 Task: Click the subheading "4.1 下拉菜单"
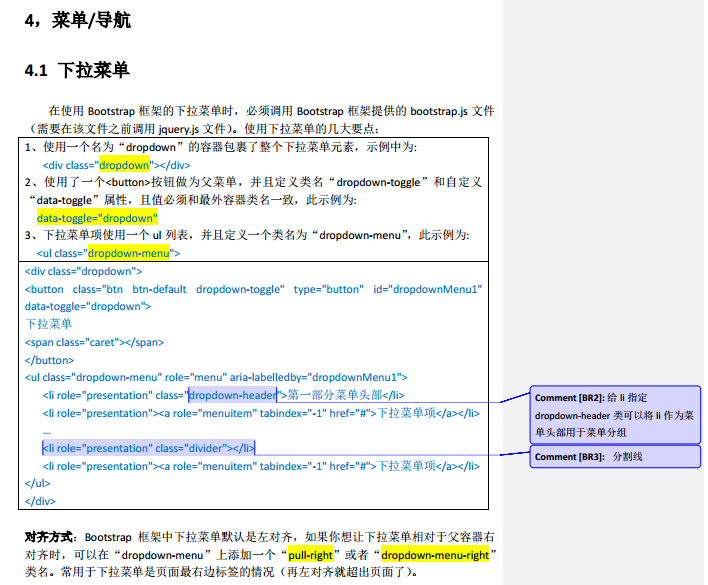[x=77, y=70]
